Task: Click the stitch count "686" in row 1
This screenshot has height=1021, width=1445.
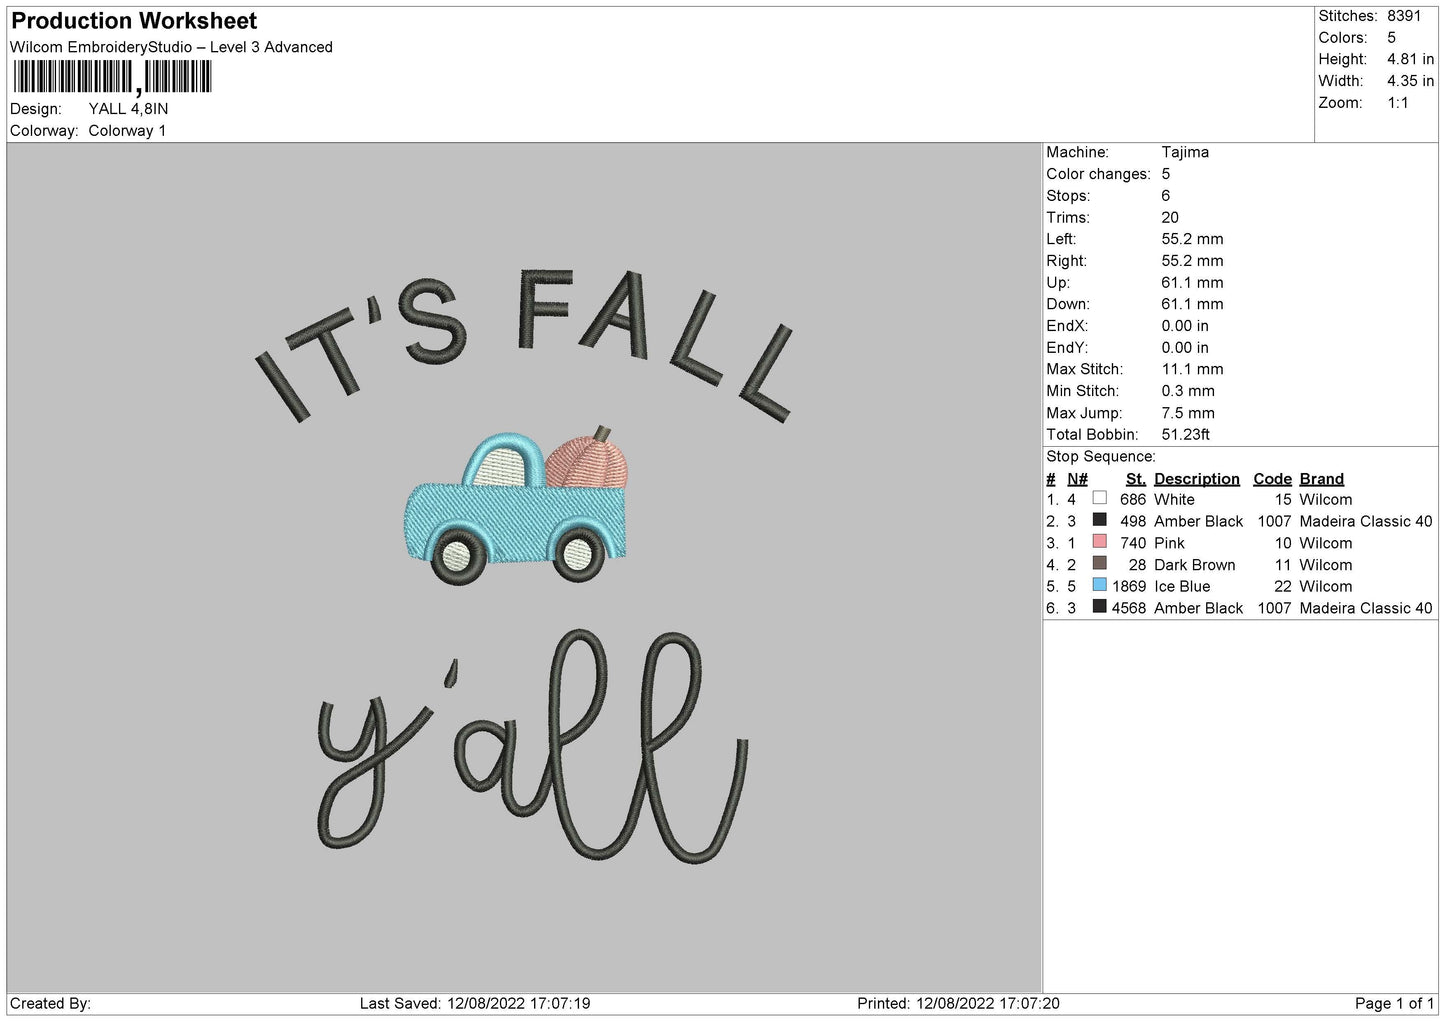Action: click(1133, 500)
